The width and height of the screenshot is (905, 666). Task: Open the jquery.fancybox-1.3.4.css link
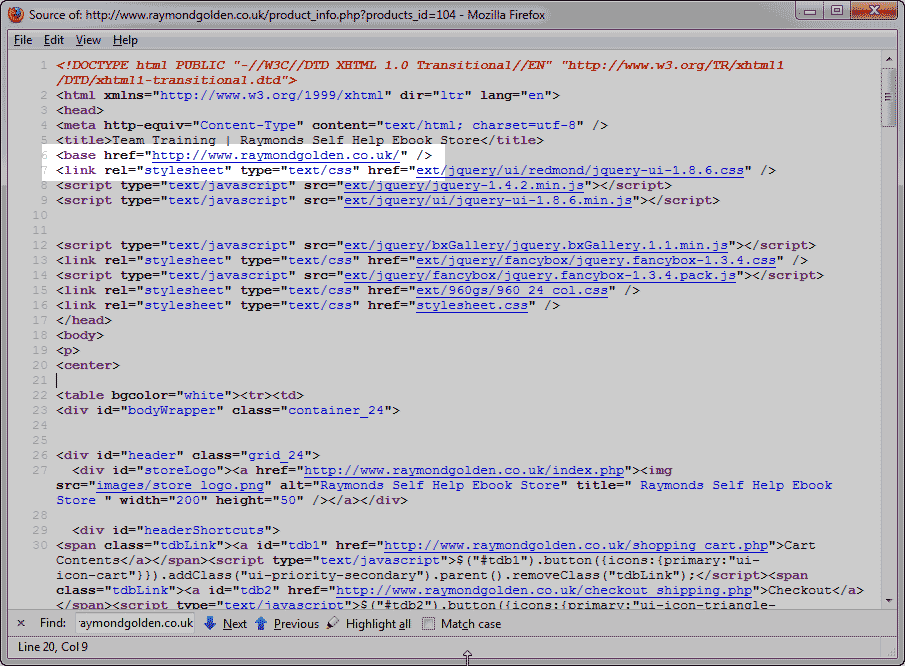pyautogui.click(x=596, y=260)
